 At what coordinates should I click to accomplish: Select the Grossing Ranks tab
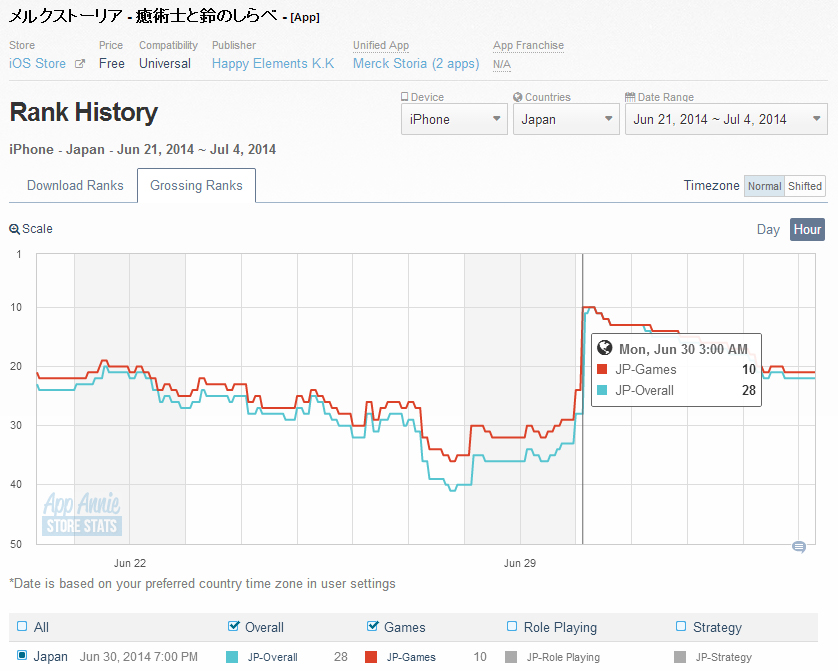[196, 185]
